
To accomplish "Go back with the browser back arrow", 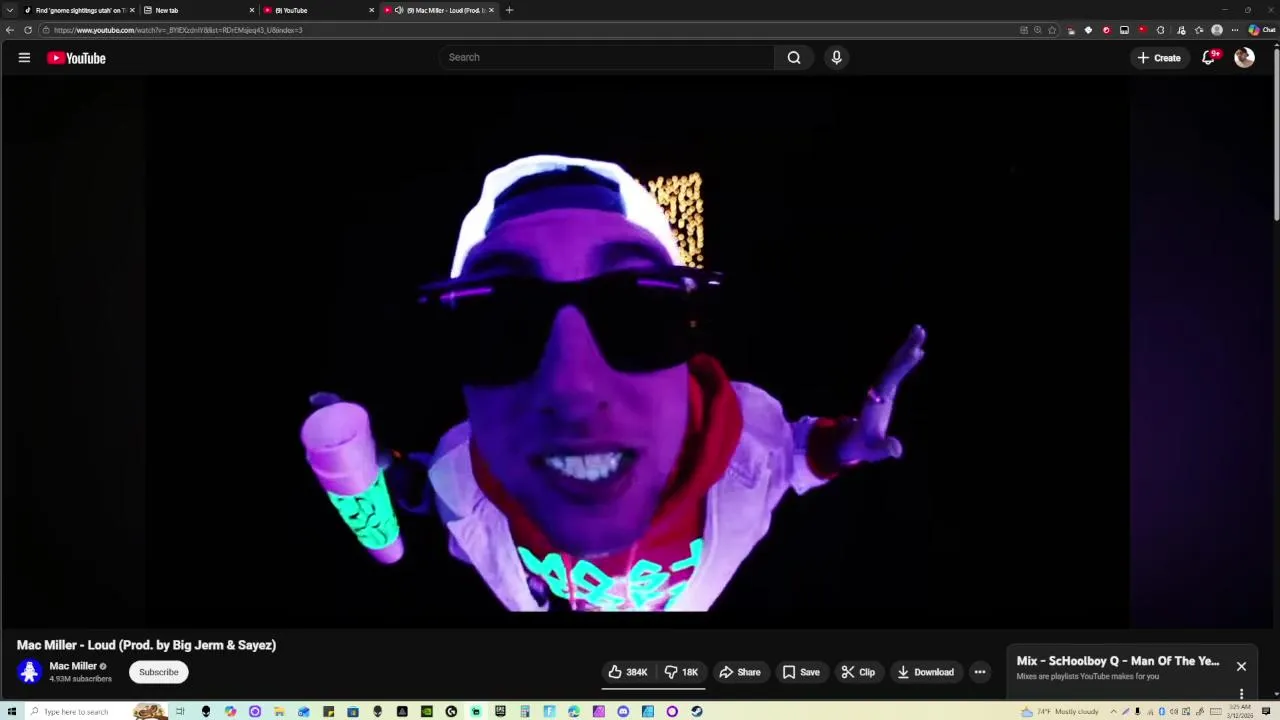I will click(10, 30).
